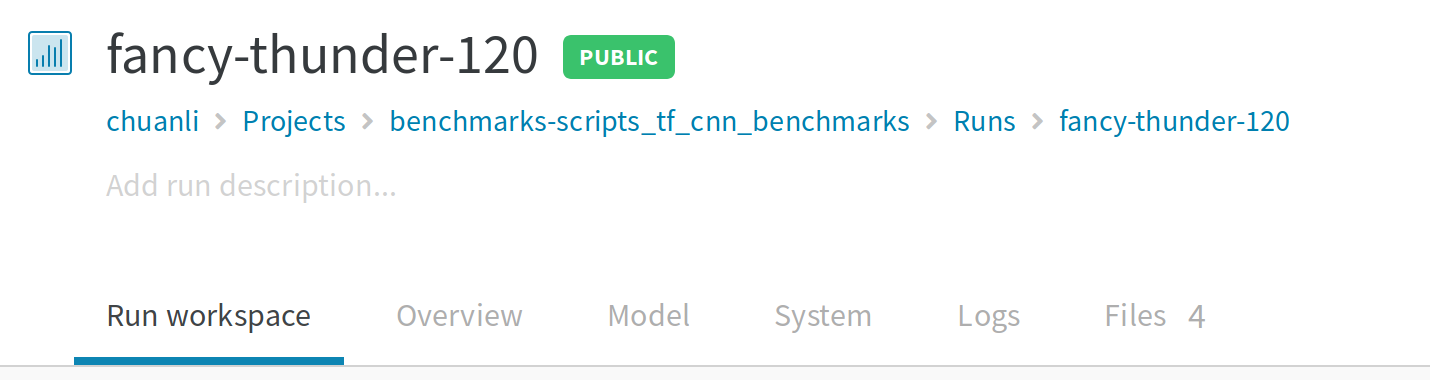Click the green PUBLIC privacy badge
Viewport: 1430px width, 380px height.
[x=619, y=57]
